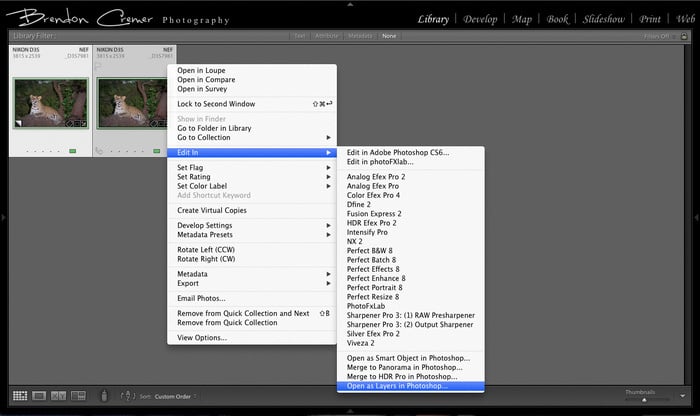
Task: Select first leopard photo thumbnail
Action: pos(50,103)
